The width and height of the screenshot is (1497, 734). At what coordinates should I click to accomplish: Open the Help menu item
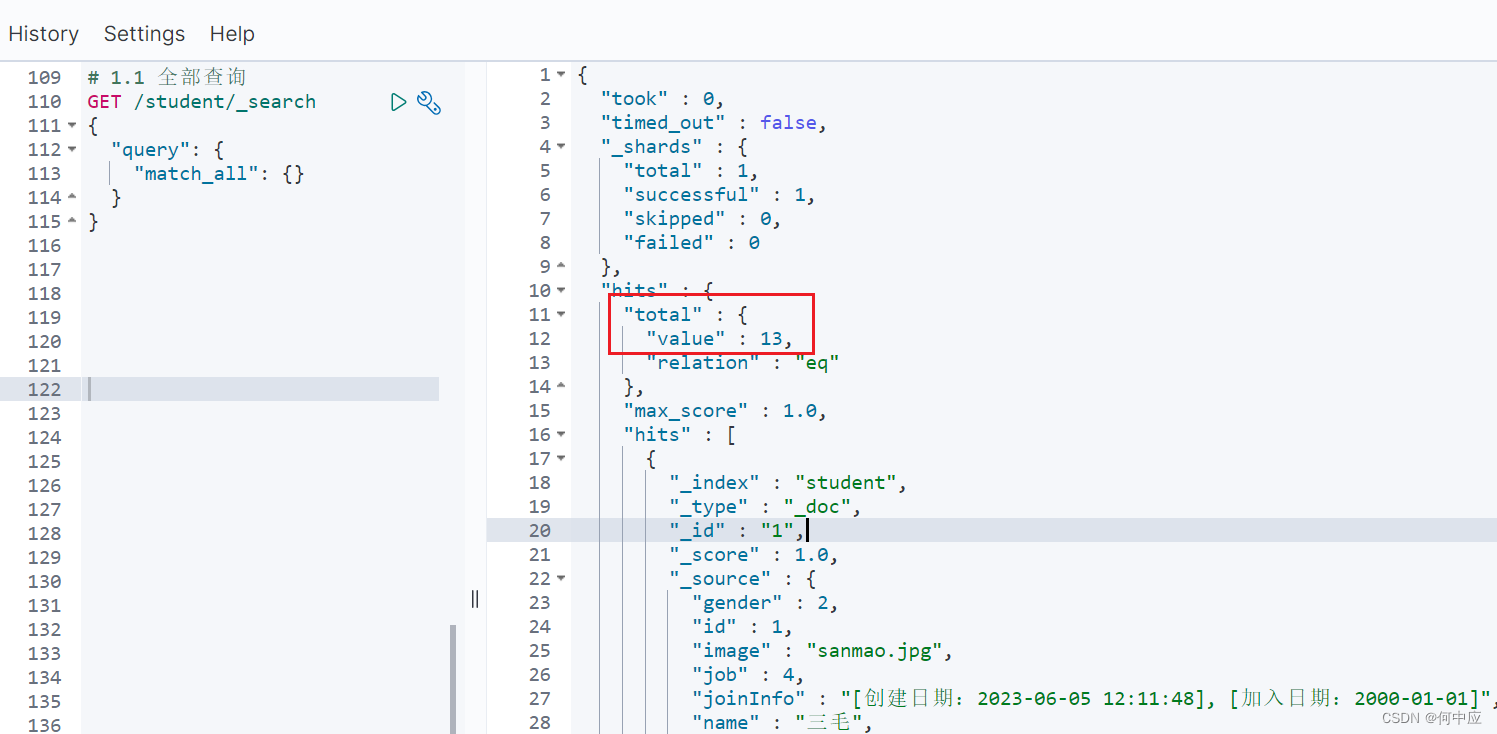pos(232,34)
